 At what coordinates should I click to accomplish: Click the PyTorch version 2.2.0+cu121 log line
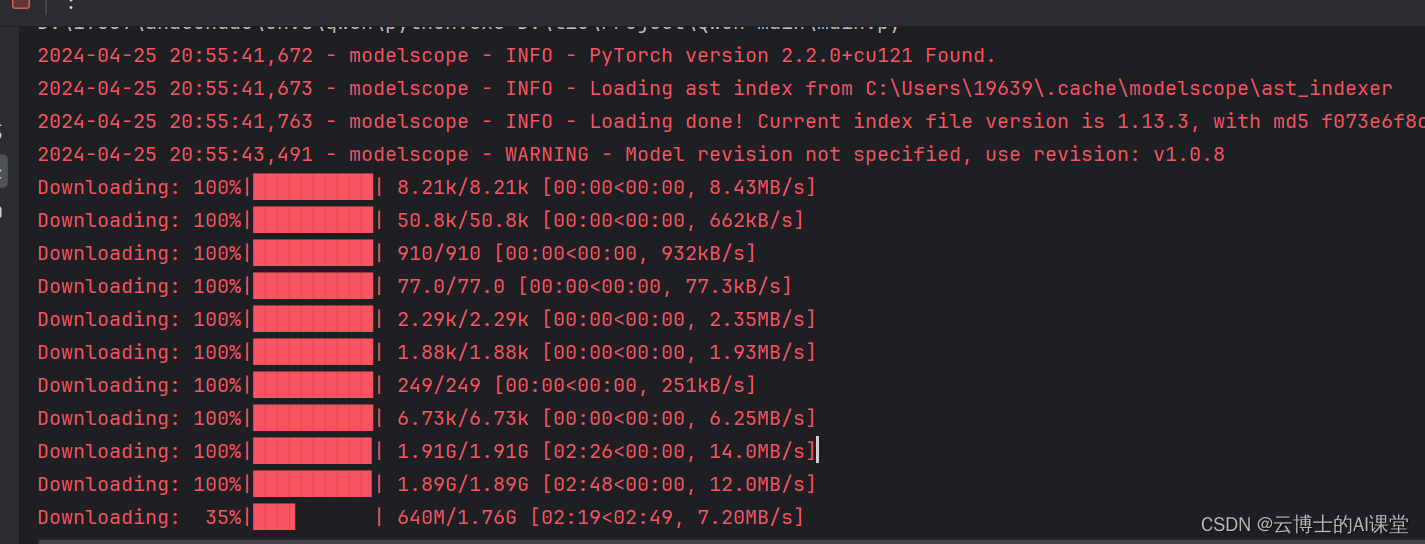click(x=517, y=56)
